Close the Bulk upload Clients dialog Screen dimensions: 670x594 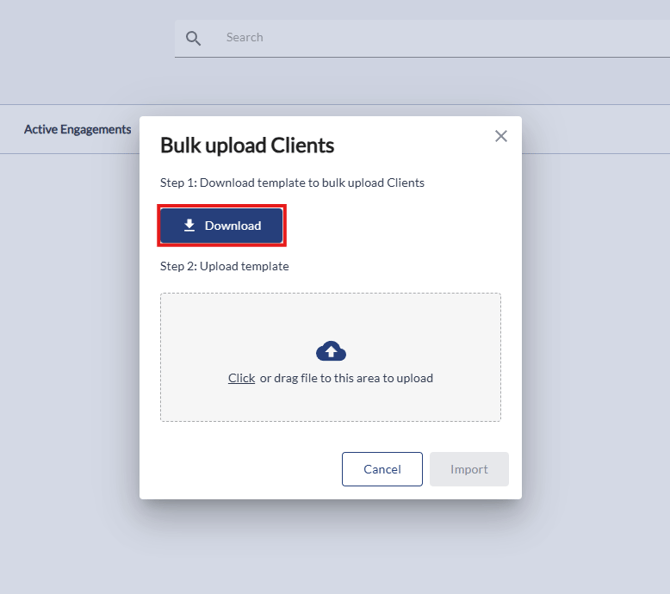click(x=501, y=136)
